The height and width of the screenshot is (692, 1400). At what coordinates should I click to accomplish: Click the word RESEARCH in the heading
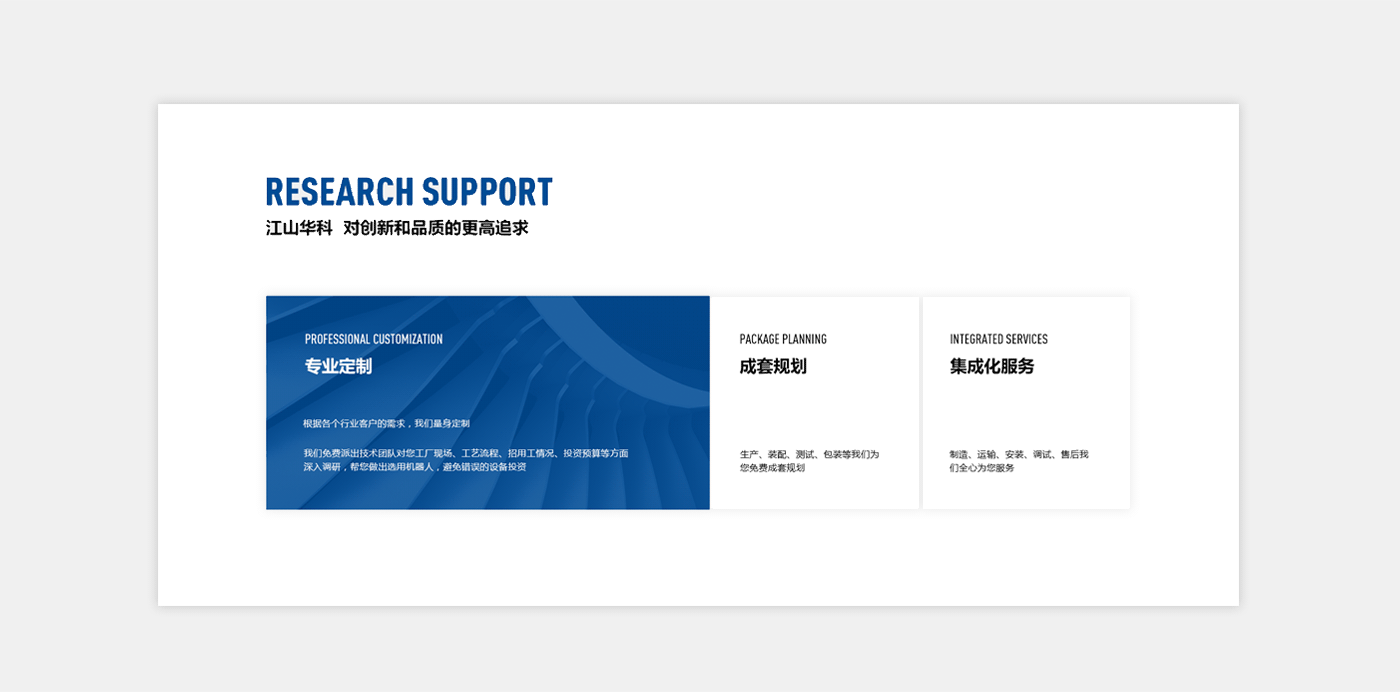pyautogui.click(x=339, y=192)
